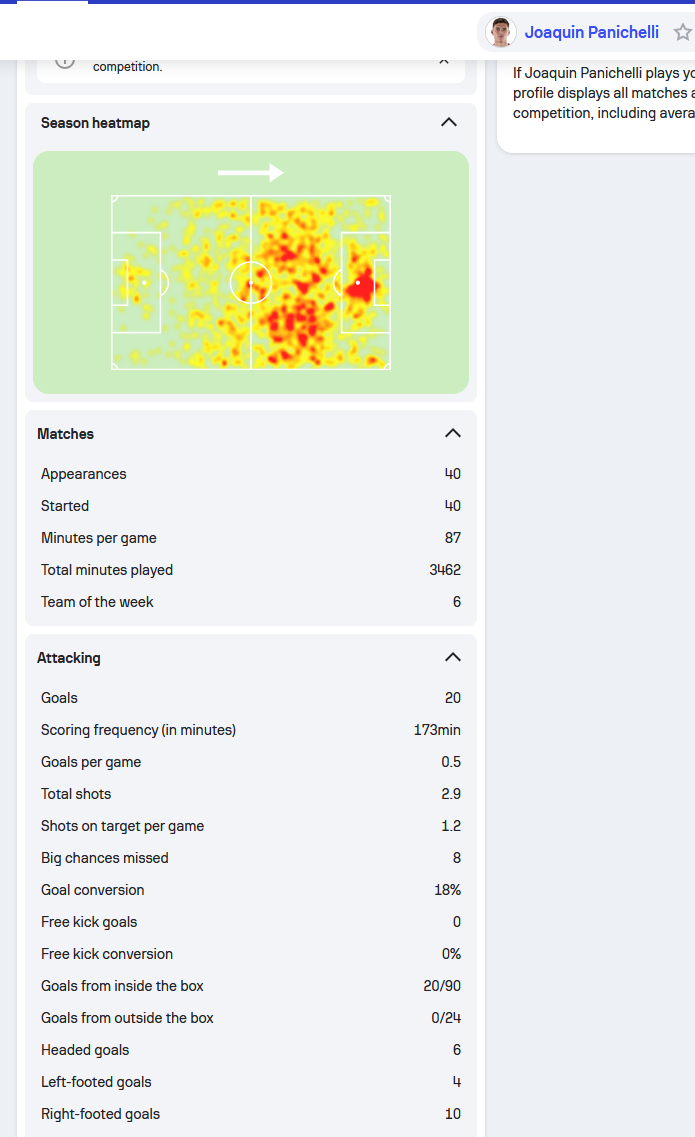Open the Joaquin Panichelli player name link
Screen dimensions: 695x1137
point(592,32)
